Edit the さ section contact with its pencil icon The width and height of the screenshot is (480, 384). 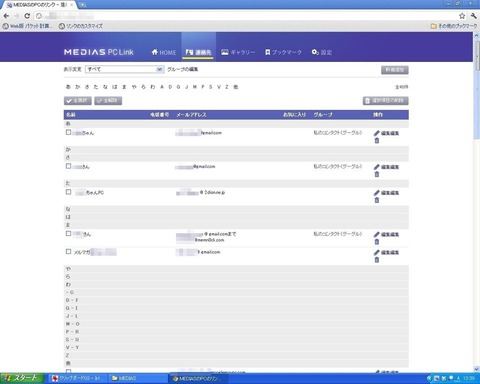pyautogui.click(x=377, y=167)
